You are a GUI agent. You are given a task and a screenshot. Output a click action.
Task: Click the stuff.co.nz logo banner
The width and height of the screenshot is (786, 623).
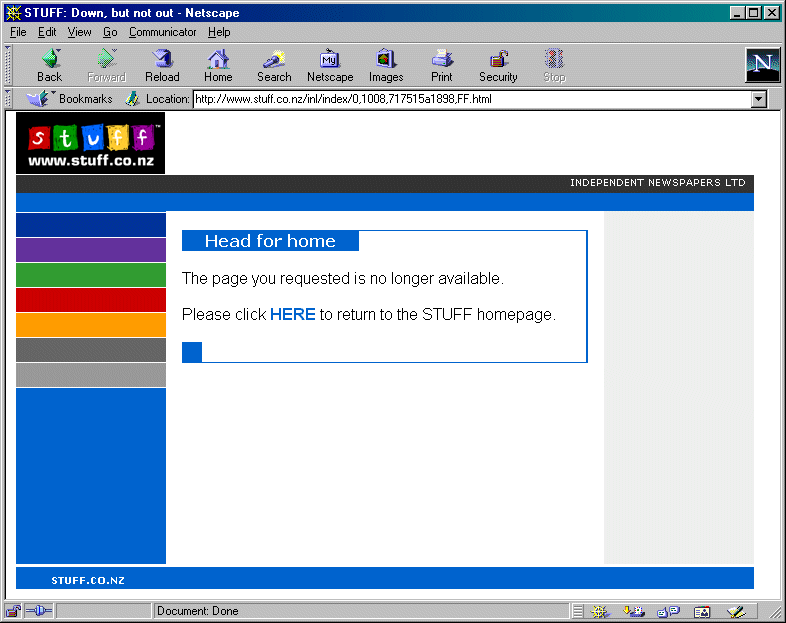click(x=90, y=143)
